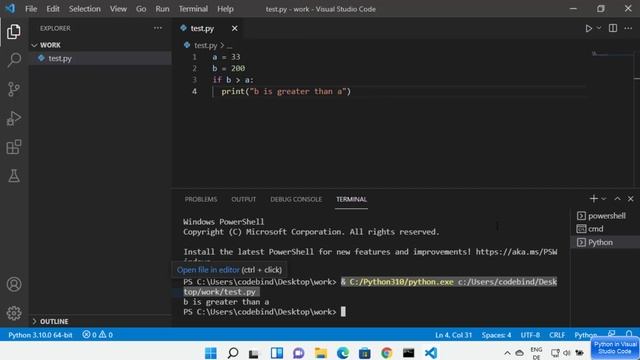Open the Explorer views and more actions menu
This screenshot has width=640, height=360.
pos(158,28)
